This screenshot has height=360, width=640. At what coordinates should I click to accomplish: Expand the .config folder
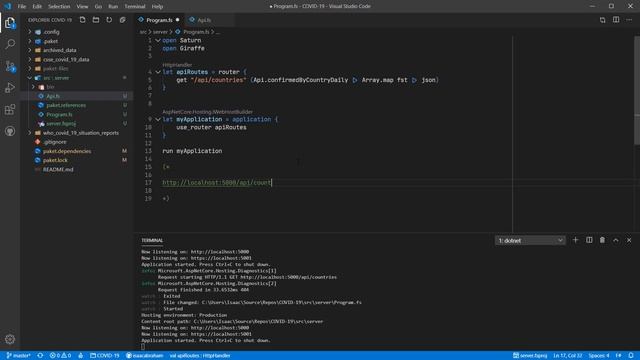pyautogui.click(x=29, y=32)
